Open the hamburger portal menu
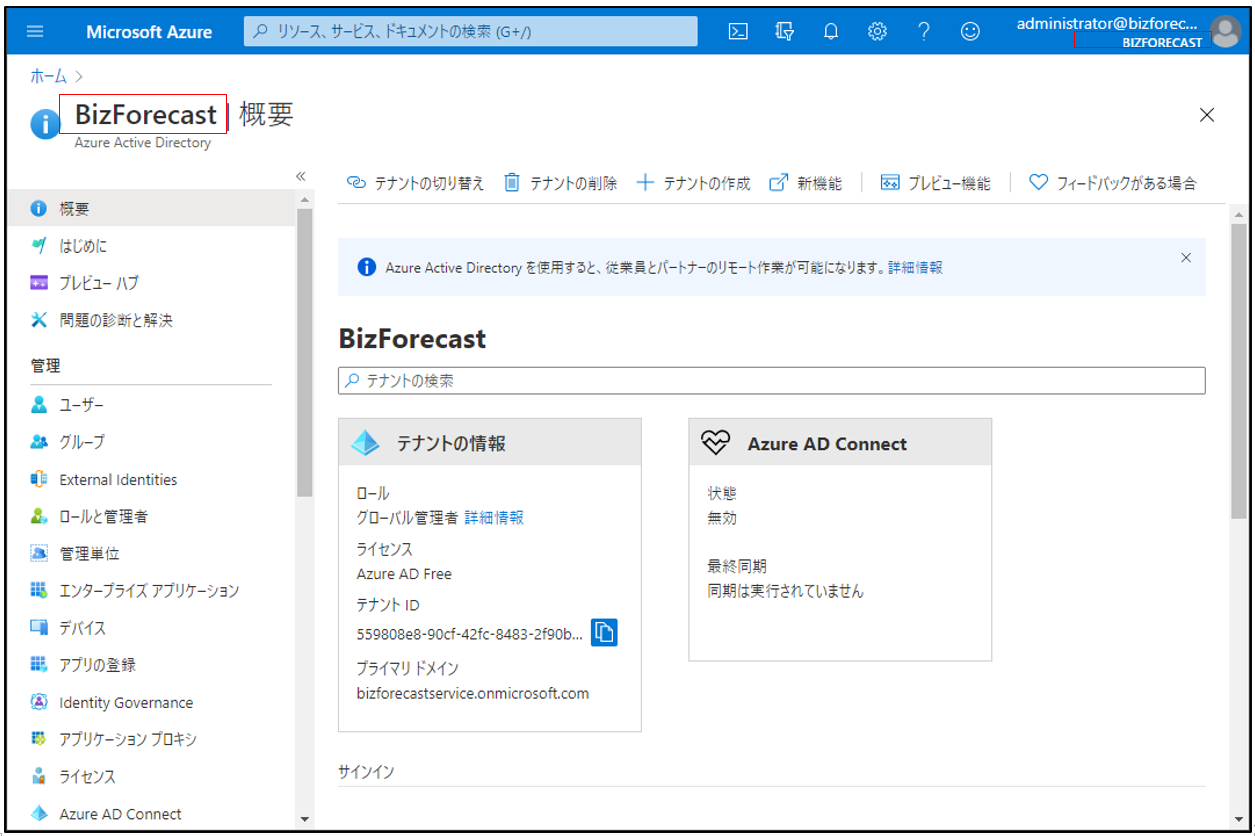This screenshot has height=836, width=1255. (35, 31)
